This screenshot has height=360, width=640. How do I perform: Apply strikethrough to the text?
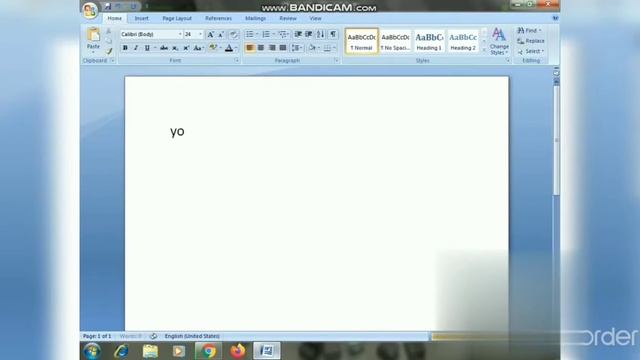click(164, 48)
